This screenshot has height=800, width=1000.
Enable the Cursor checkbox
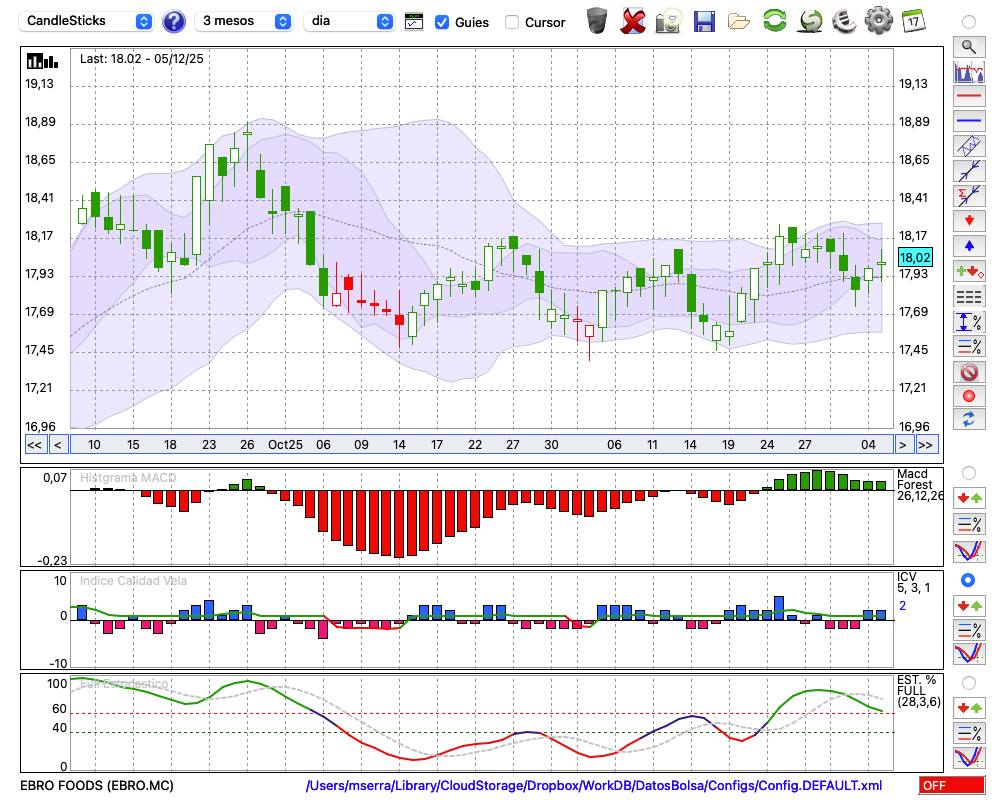(512, 22)
